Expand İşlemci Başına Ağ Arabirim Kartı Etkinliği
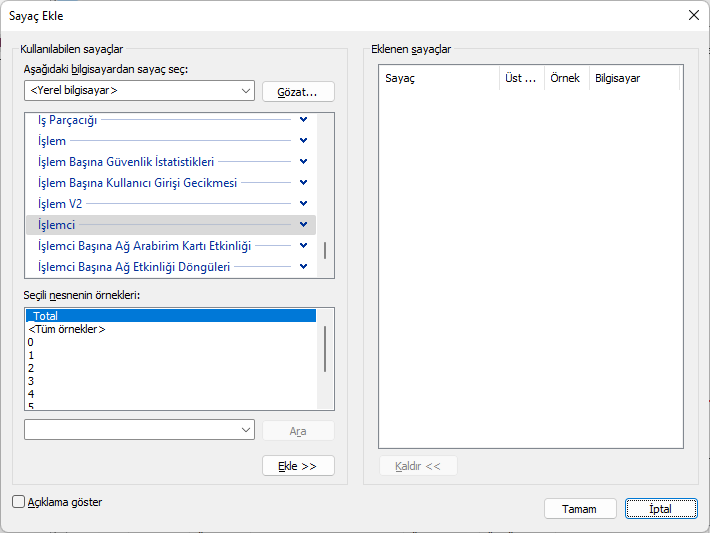 tap(303, 246)
